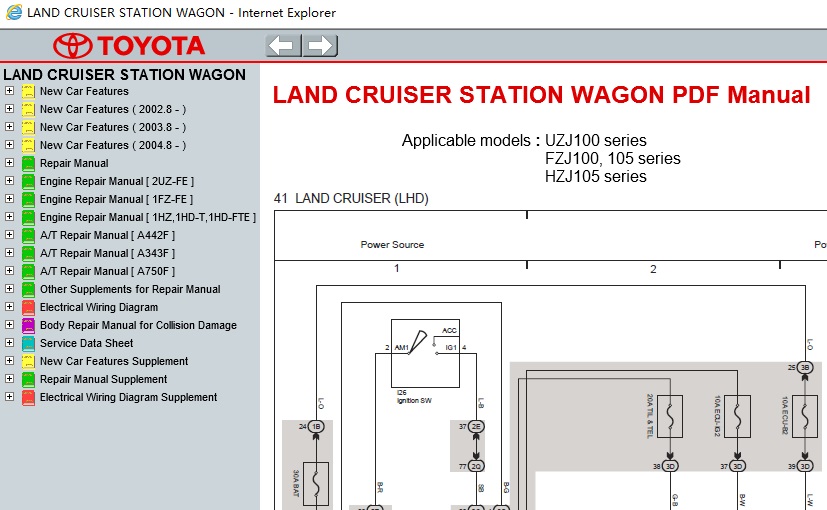The width and height of the screenshot is (827, 510).
Task: Open Engine Repair Manual [ 1HZ,1HD-T,1HD-FTE ]
Action: [x=148, y=217]
